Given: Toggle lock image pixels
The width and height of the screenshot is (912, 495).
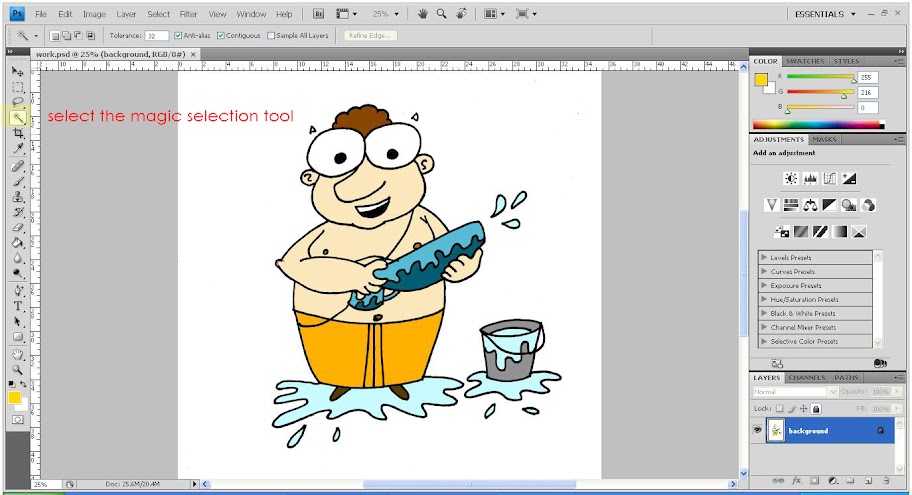Looking at the screenshot, I should tap(792, 409).
